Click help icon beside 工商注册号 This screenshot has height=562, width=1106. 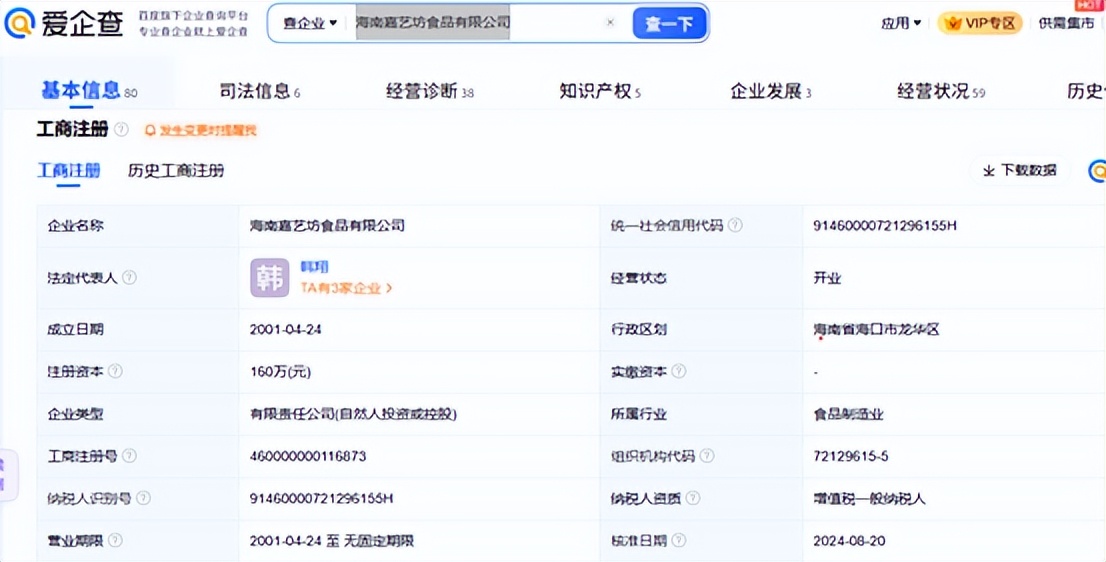(x=129, y=456)
